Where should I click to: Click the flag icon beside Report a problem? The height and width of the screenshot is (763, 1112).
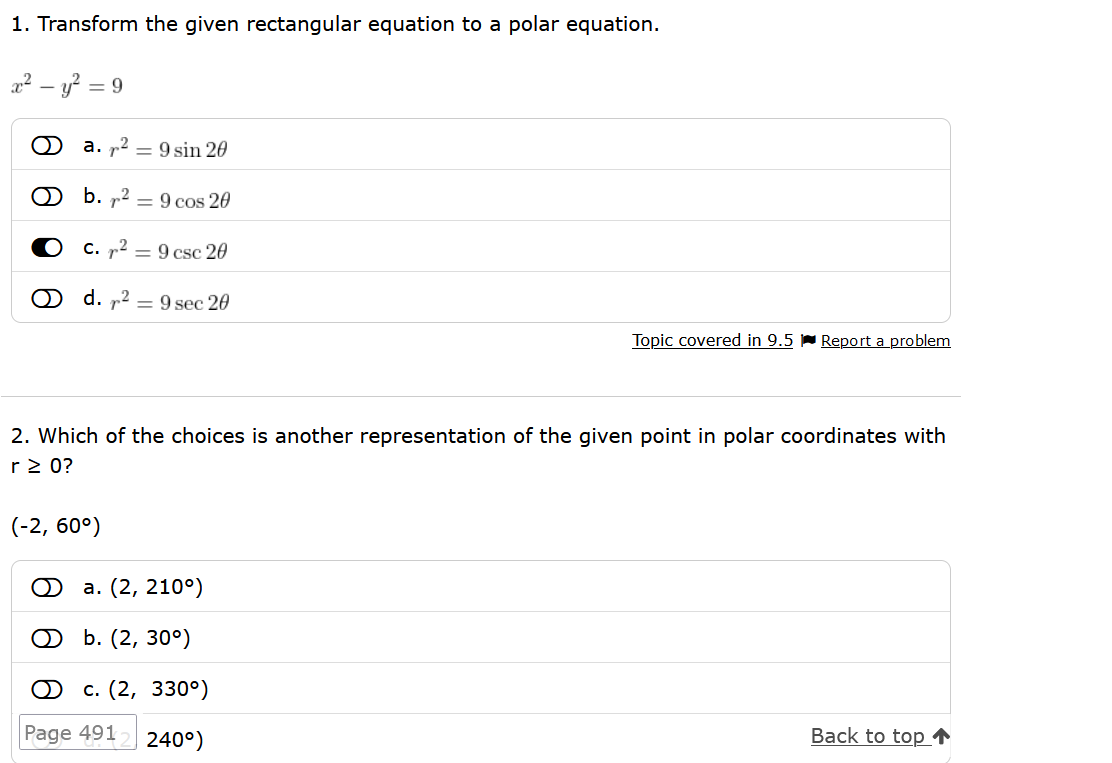808,340
